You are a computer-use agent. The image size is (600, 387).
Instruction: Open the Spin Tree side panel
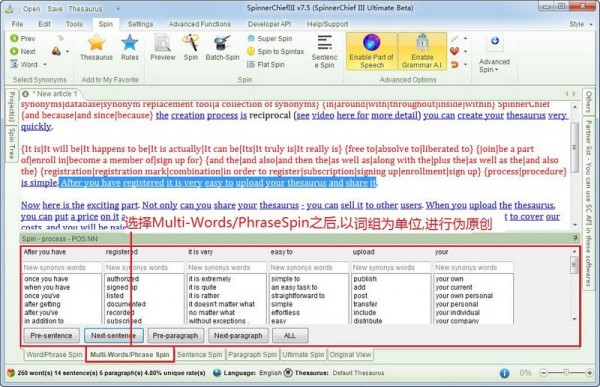click(x=11, y=144)
